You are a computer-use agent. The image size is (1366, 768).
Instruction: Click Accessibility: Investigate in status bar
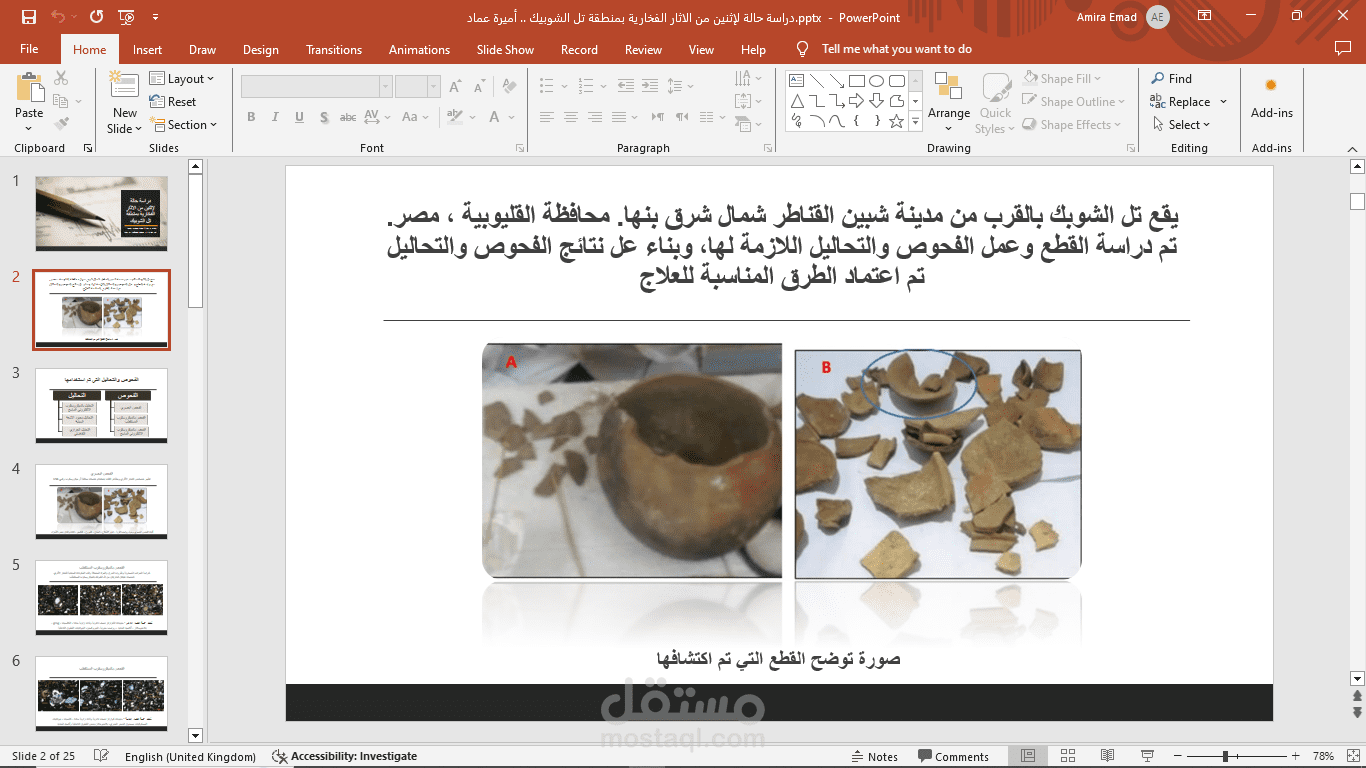coord(345,756)
